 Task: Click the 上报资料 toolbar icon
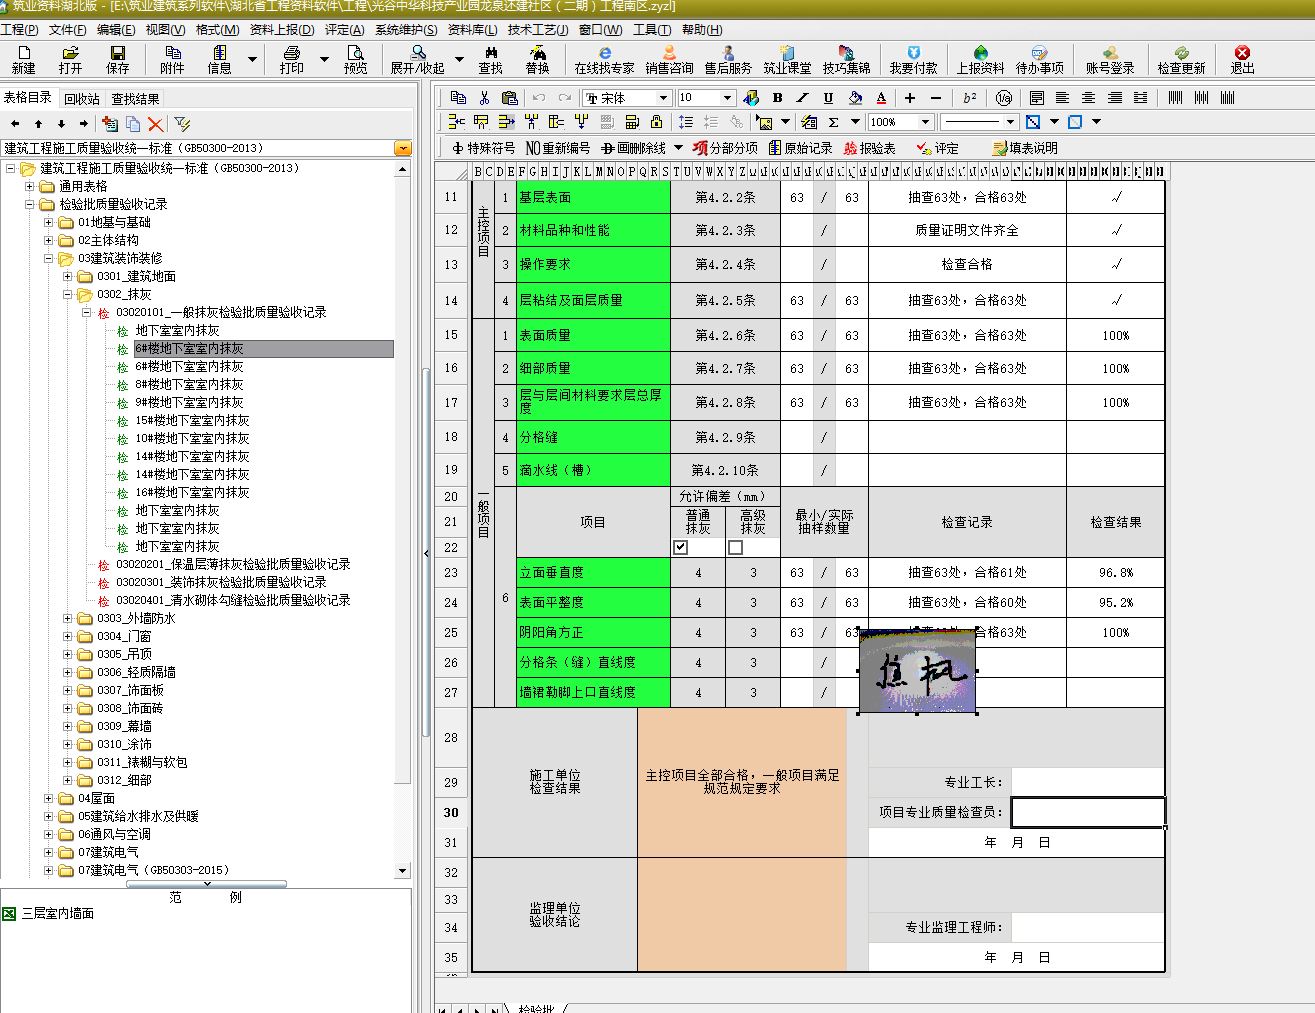980,59
